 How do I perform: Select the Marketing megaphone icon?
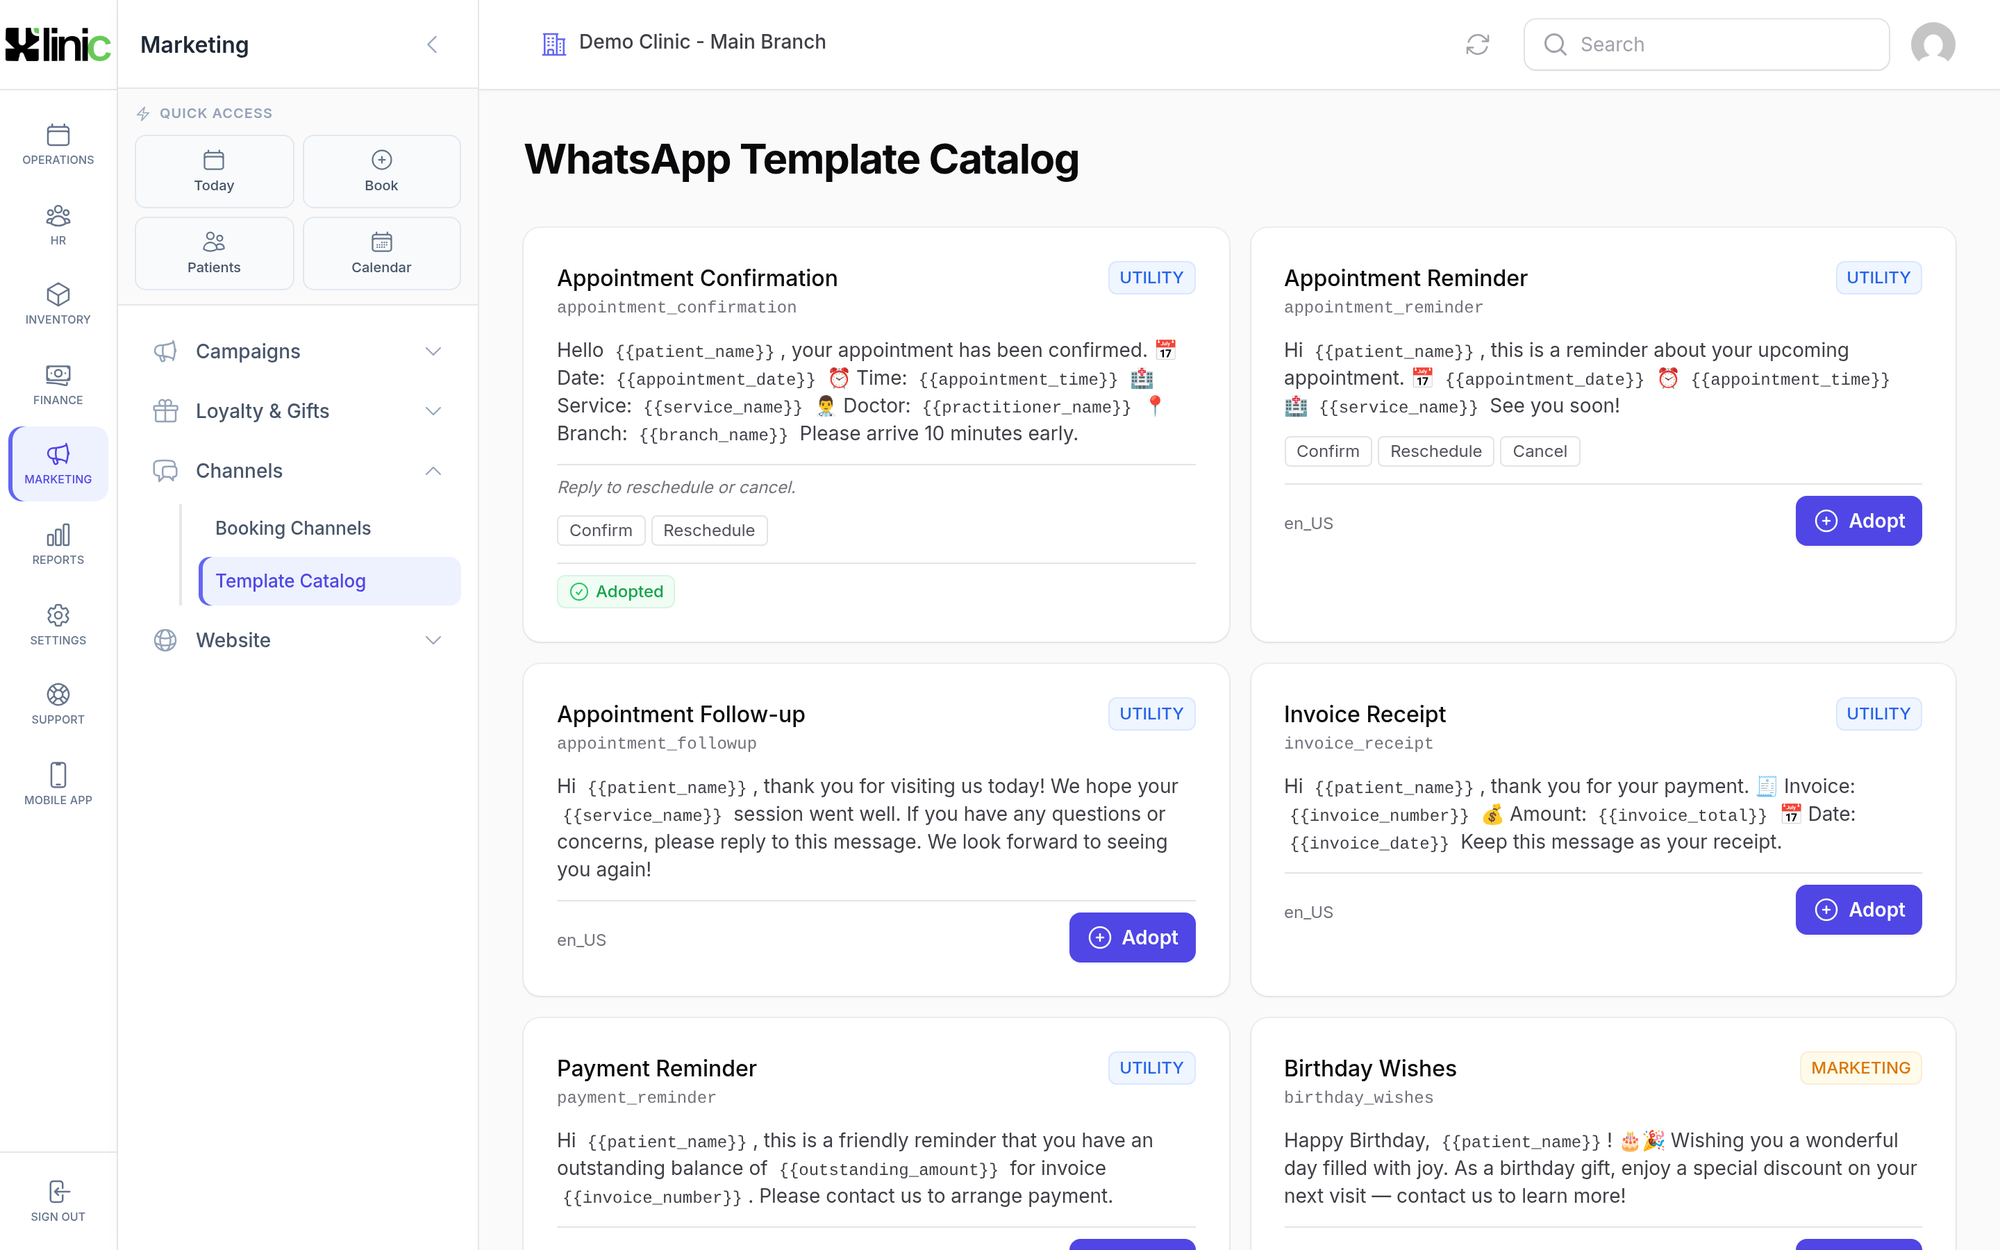(x=58, y=454)
